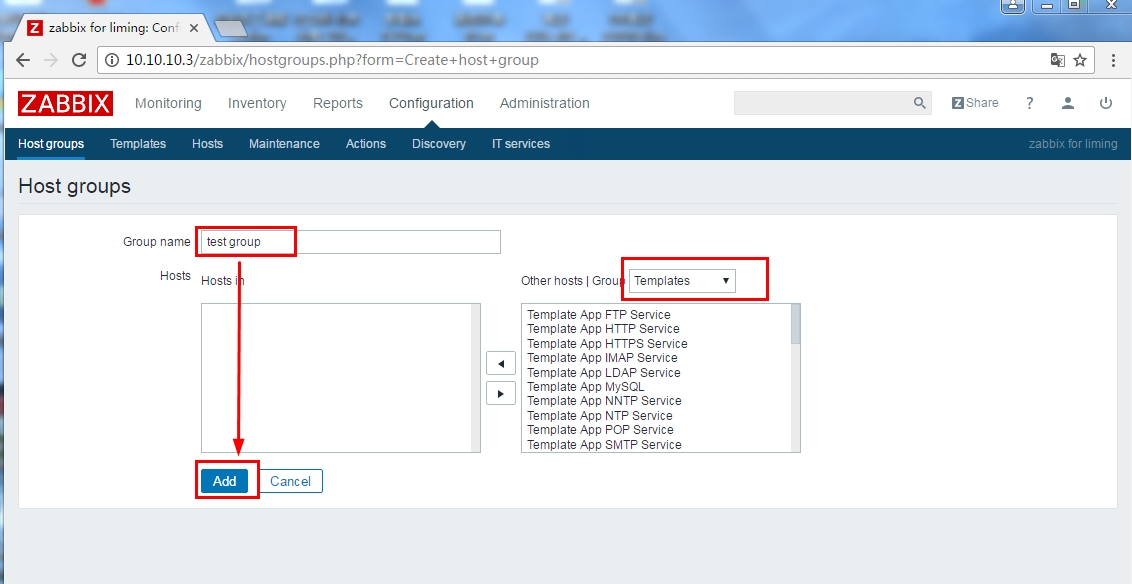Screen dimensions: 1132x584
Task: Switch to Host groups submenu
Action: pyautogui.click(x=51, y=144)
